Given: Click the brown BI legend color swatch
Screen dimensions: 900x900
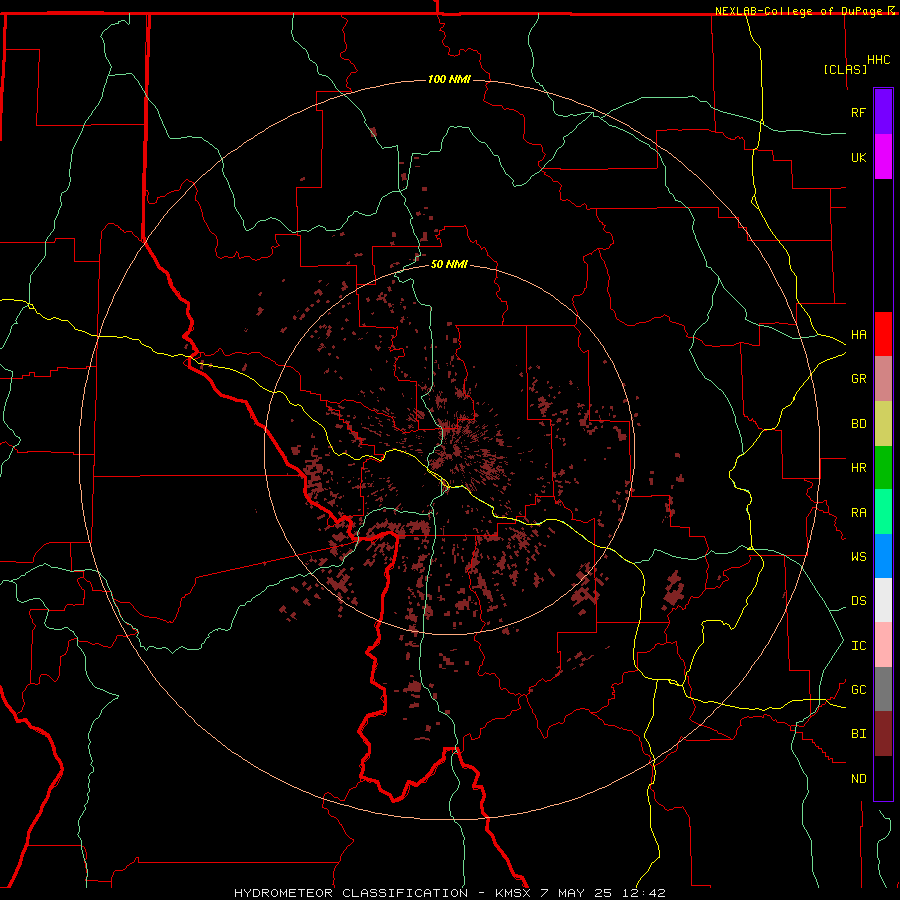Looking at the screenshot, I should [883, 734].
